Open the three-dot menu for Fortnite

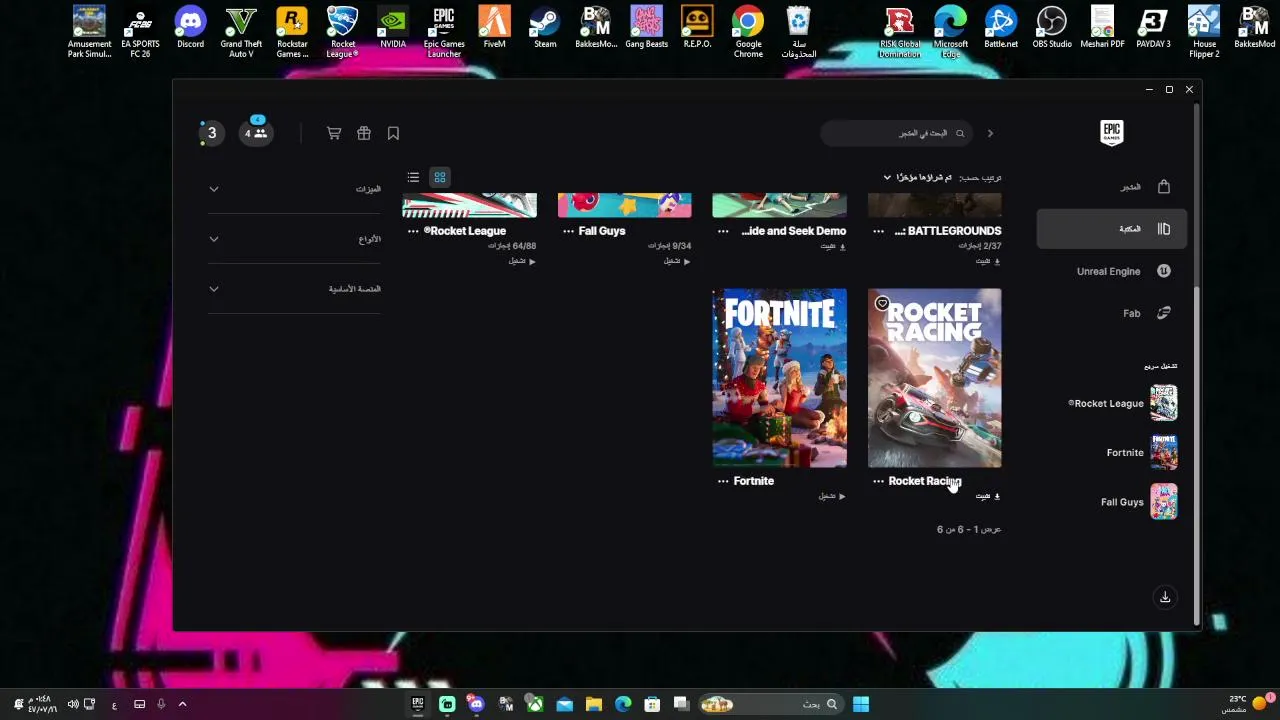coord(723,481)
